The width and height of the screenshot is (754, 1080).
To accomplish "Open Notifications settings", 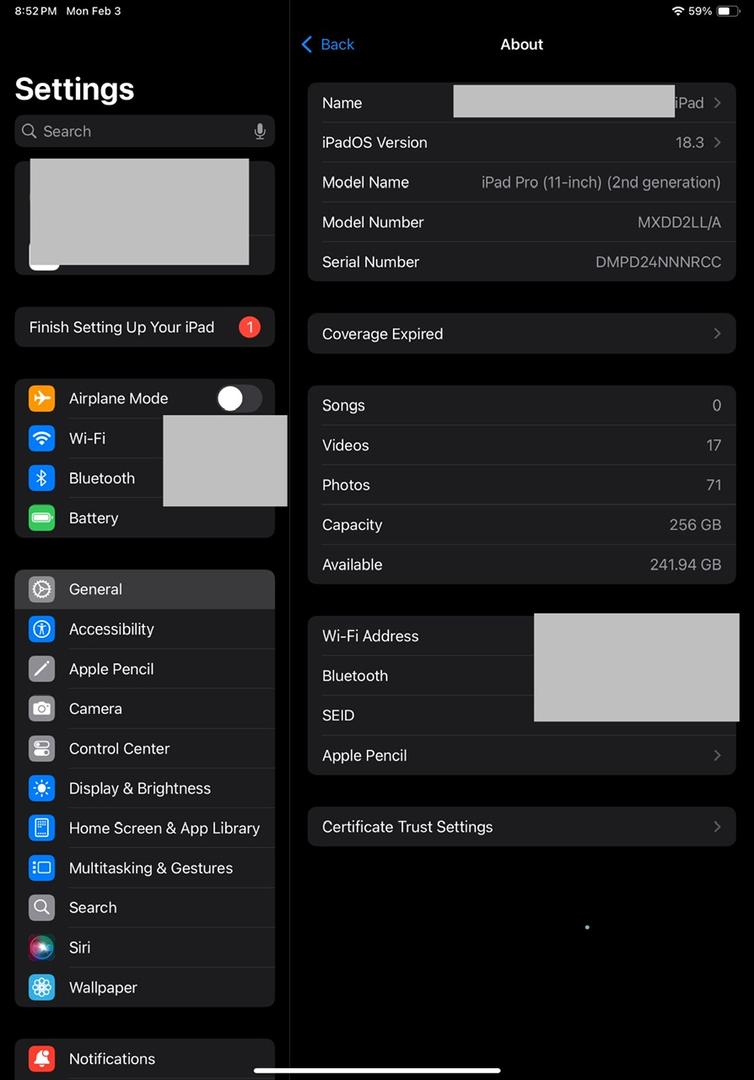I will (x=145, y=1059).
